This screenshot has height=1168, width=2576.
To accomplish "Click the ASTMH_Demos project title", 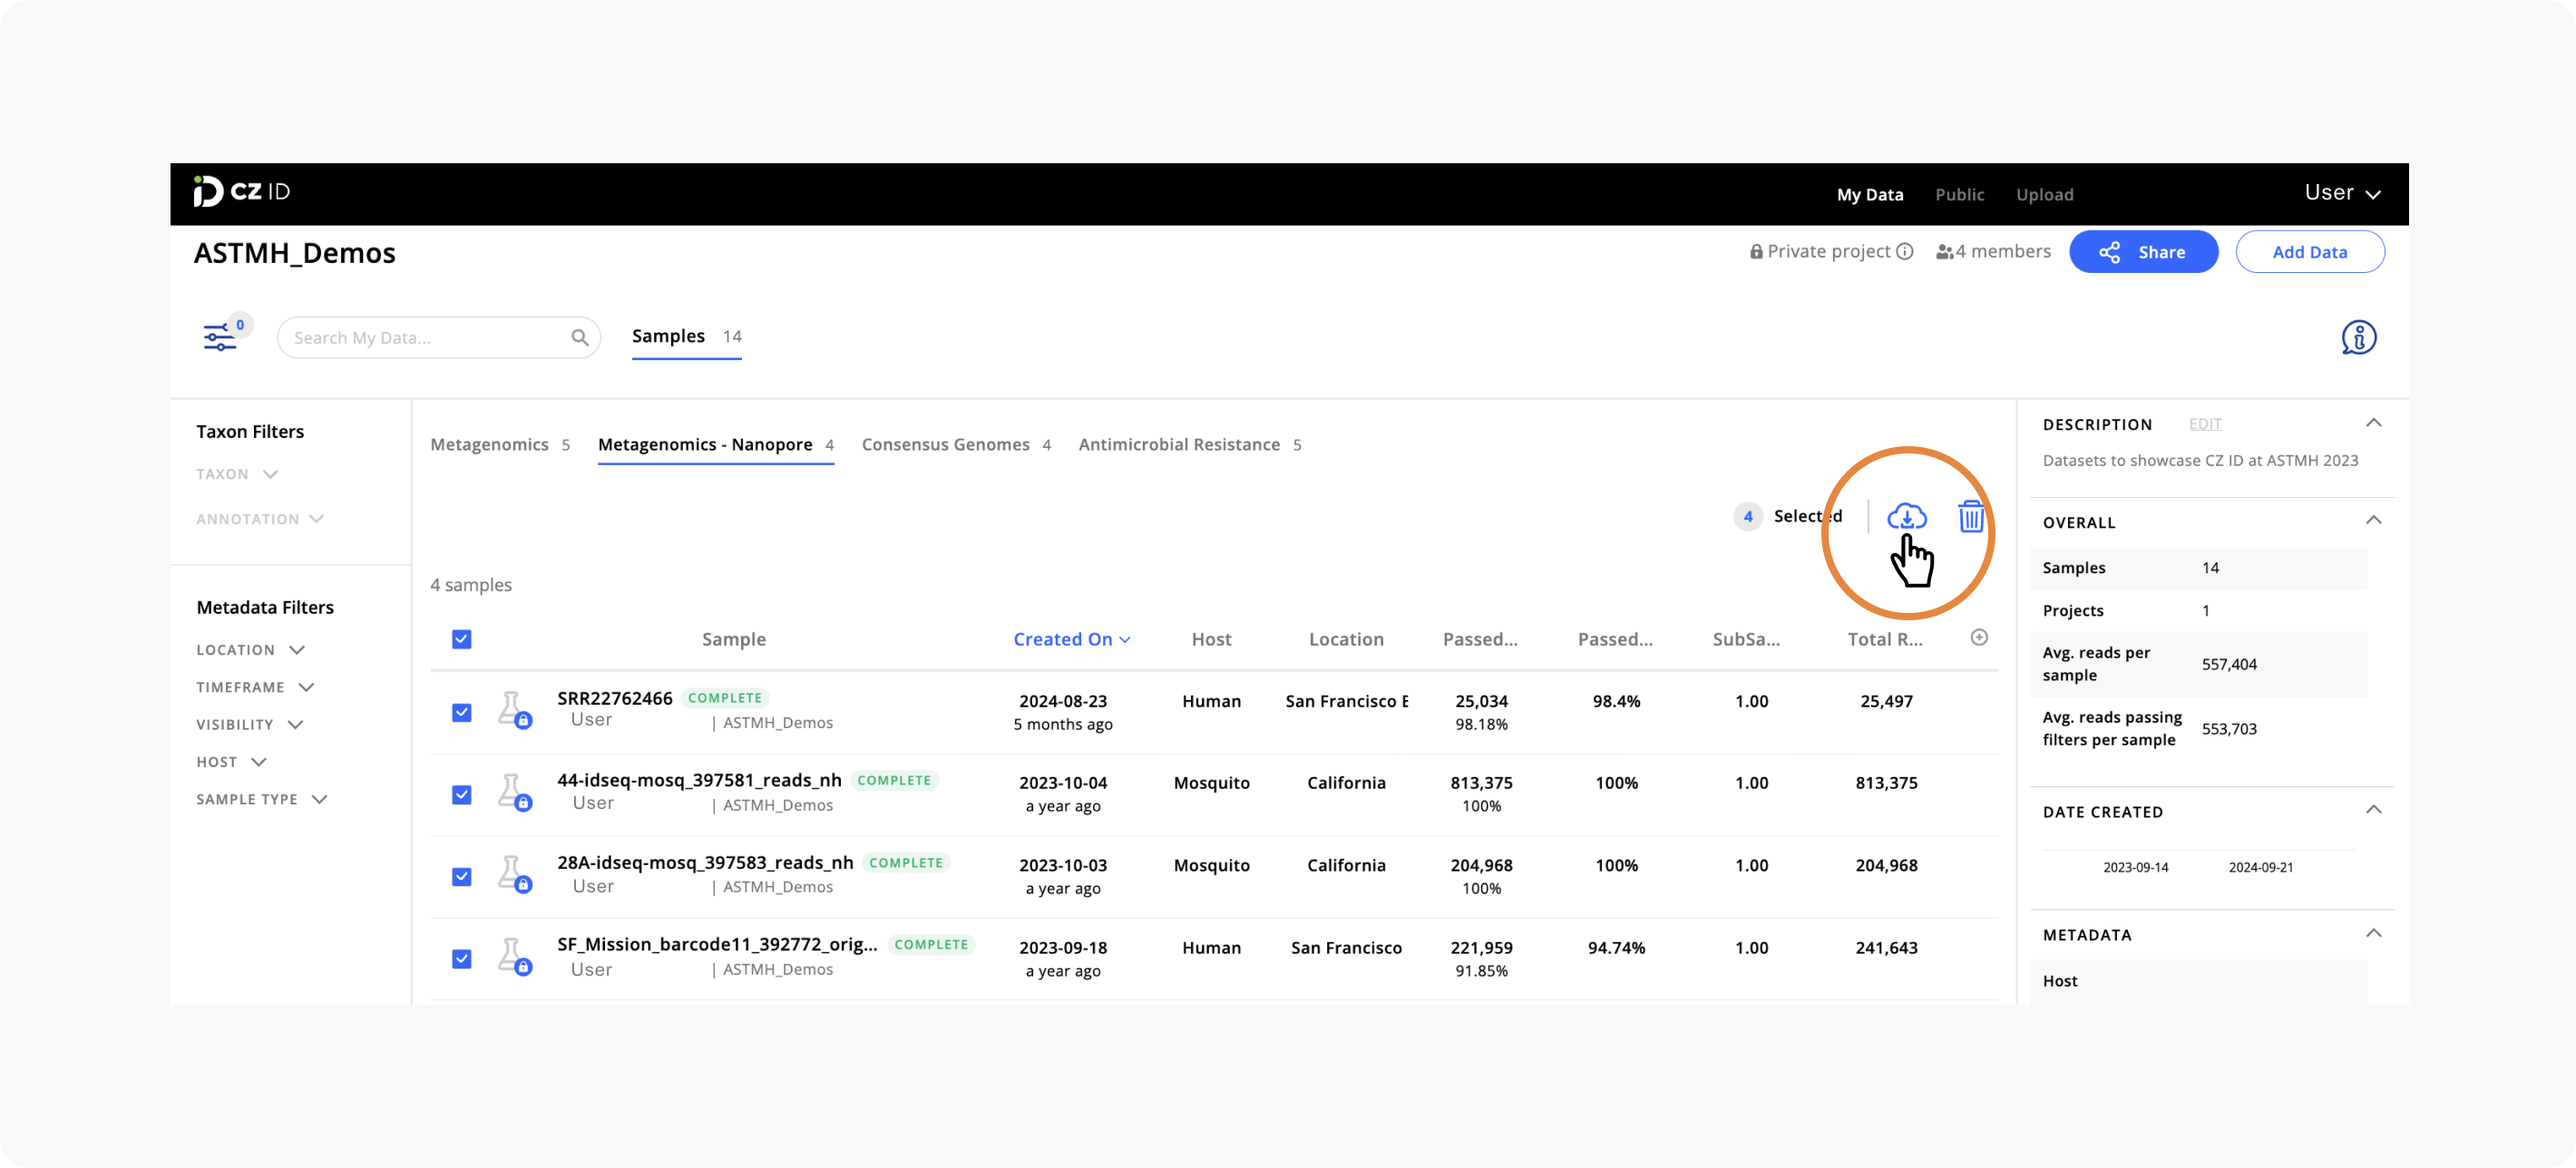I will (x=294, y=253).
